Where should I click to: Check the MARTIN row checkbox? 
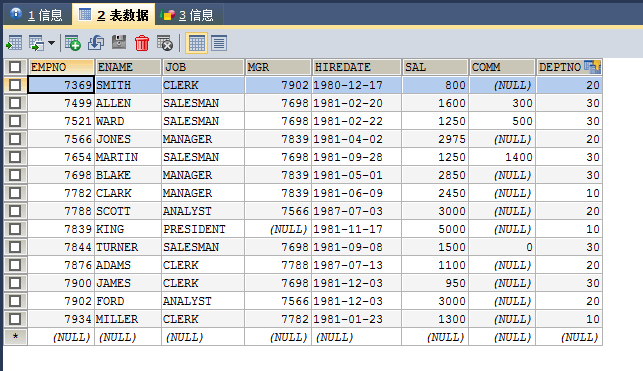click(x=15, y=157)
